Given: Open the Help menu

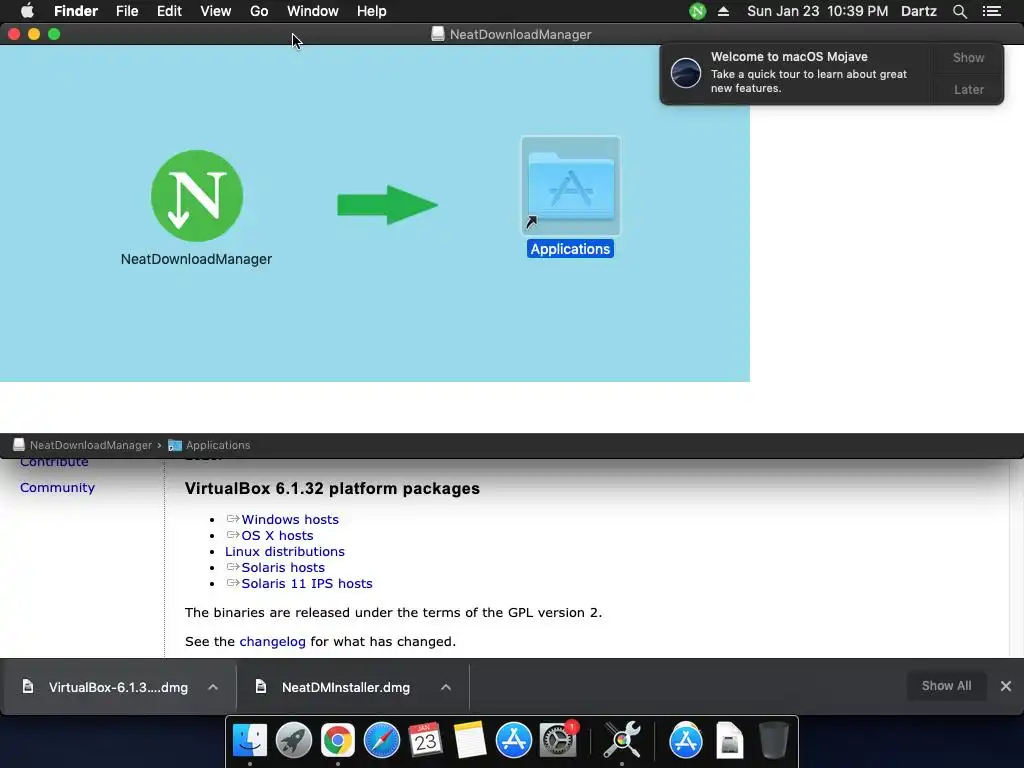Looking at the screenshot, I should [372, 11].
